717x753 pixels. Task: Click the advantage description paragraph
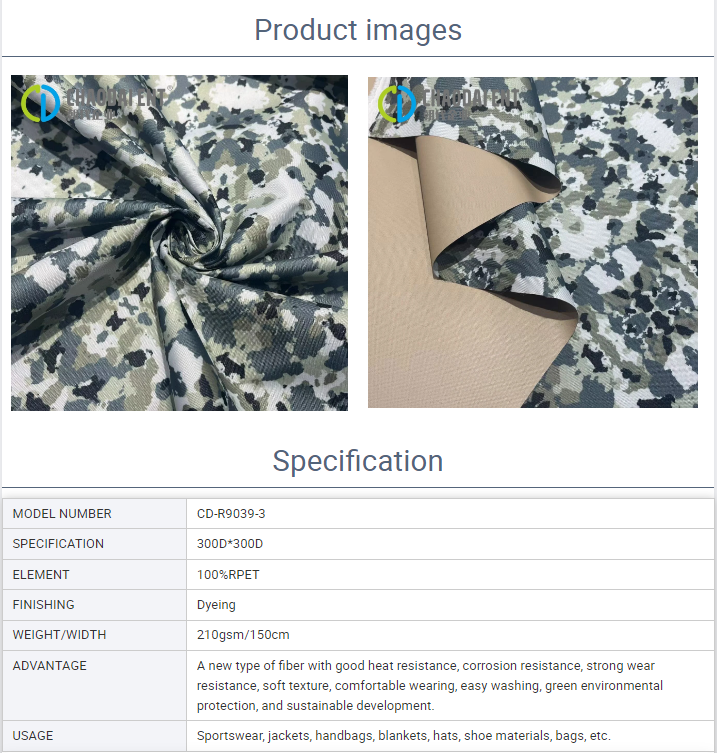pos(430,686)
